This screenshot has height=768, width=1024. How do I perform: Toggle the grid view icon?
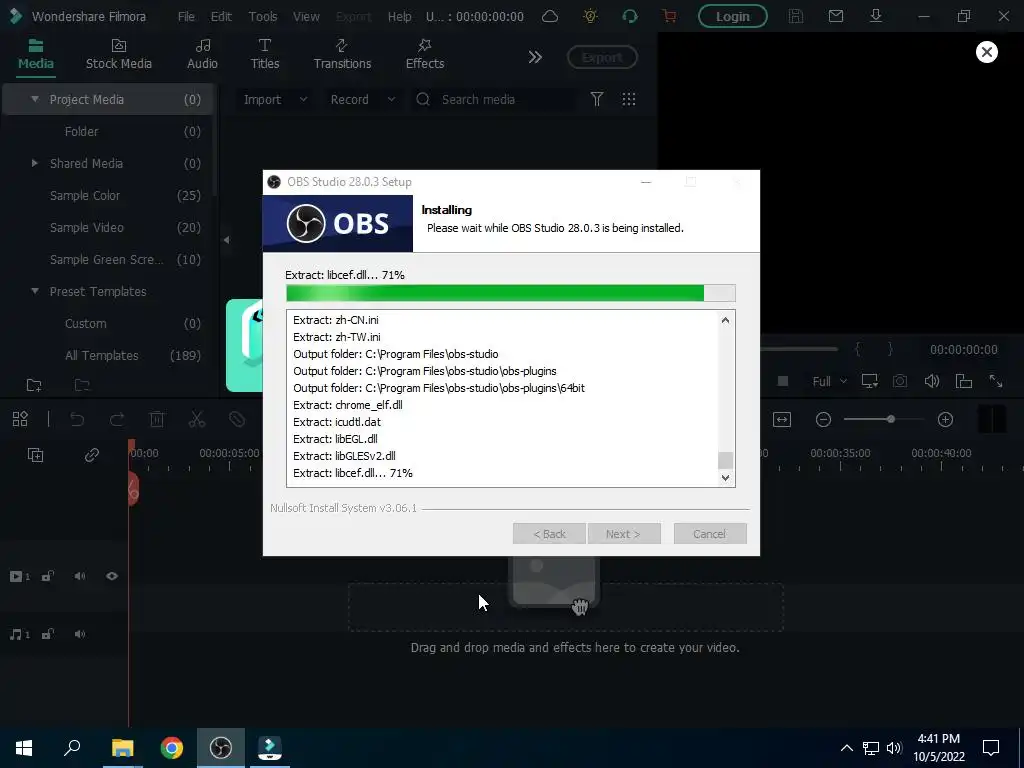[629, 99]
